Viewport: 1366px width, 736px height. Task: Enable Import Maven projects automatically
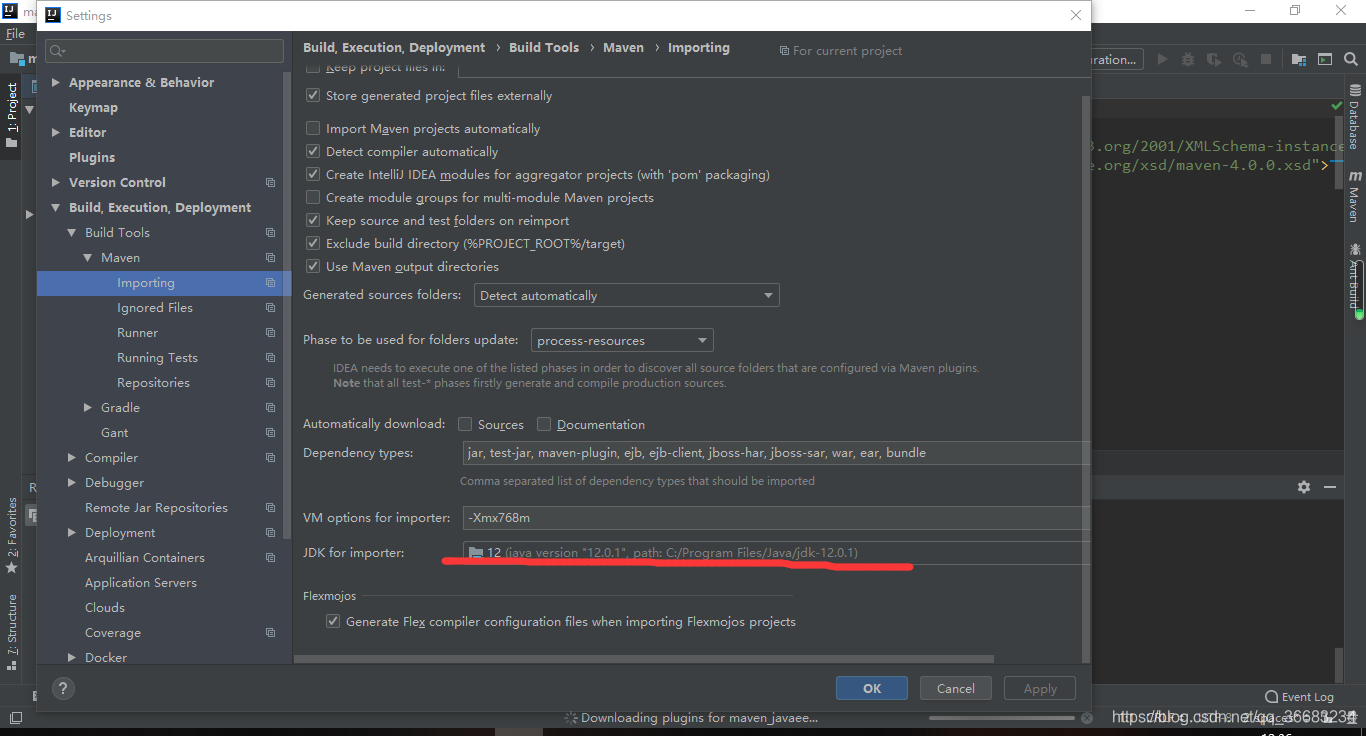[314, 129]
